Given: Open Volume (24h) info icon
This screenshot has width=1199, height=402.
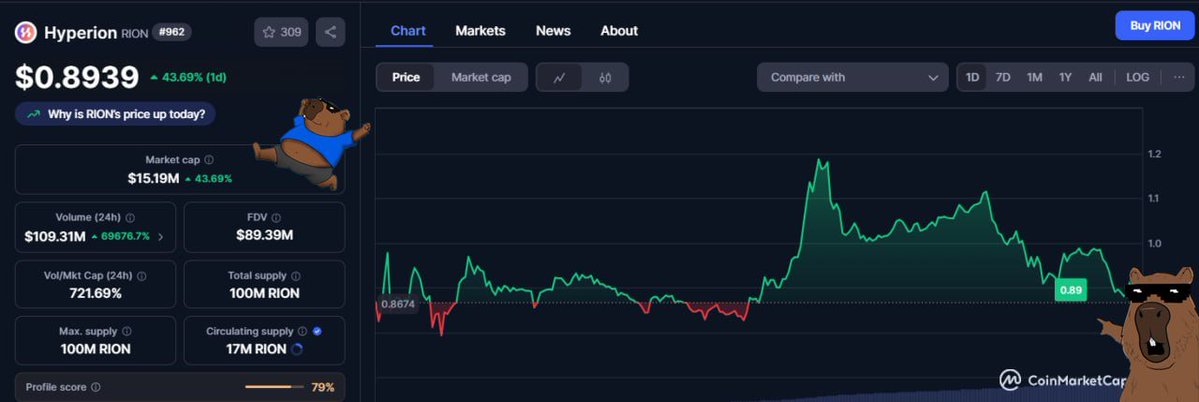Looking at the screenshot, I should (130, 218).
